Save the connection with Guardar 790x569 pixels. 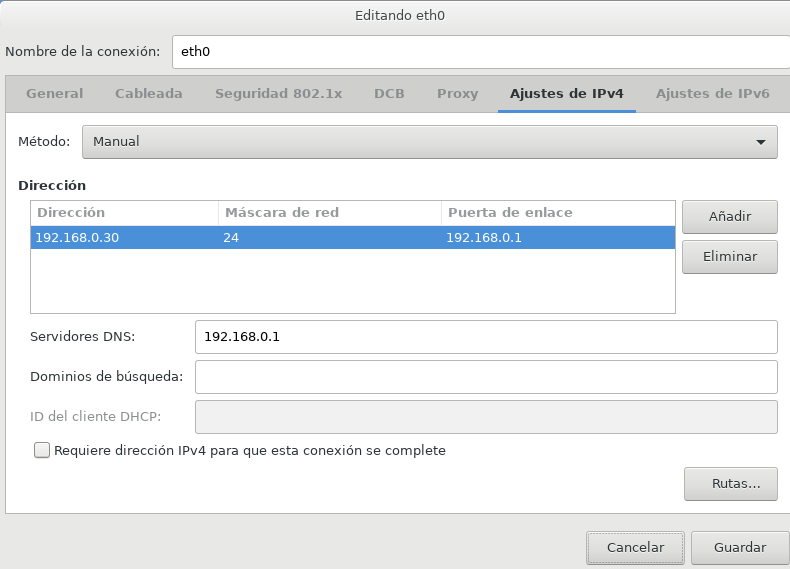[x=740, y=547]
